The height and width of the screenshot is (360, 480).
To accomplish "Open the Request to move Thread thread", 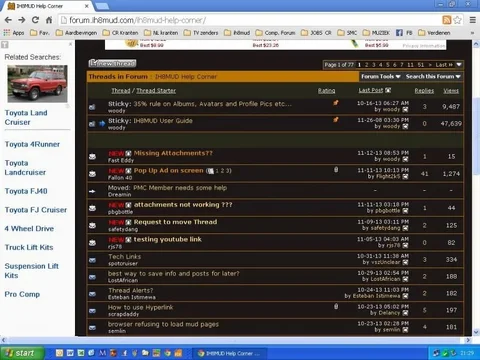I will [175, 222].
